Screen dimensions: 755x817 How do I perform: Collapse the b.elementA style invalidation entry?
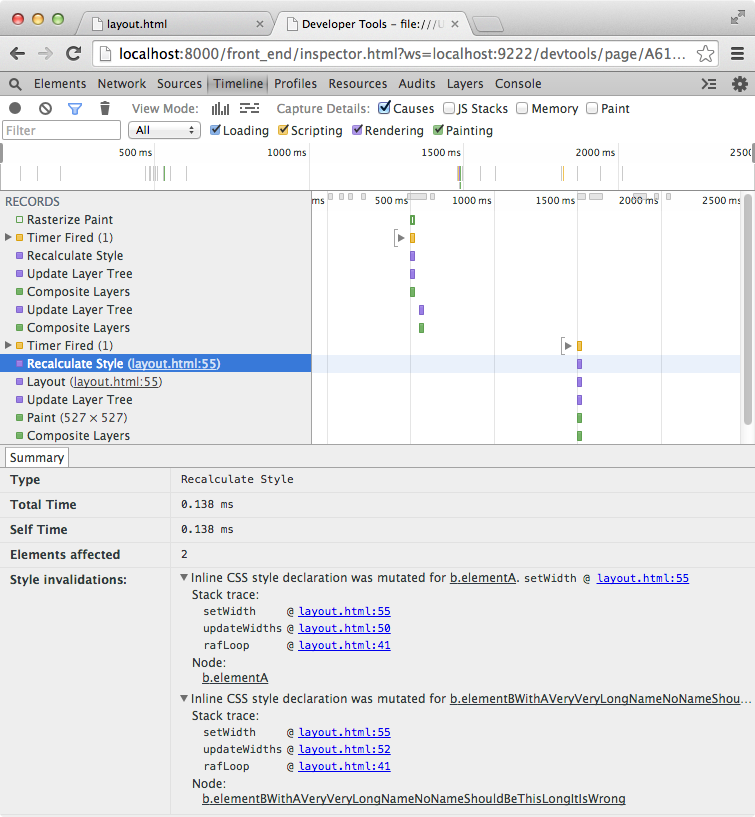point(184,578)
